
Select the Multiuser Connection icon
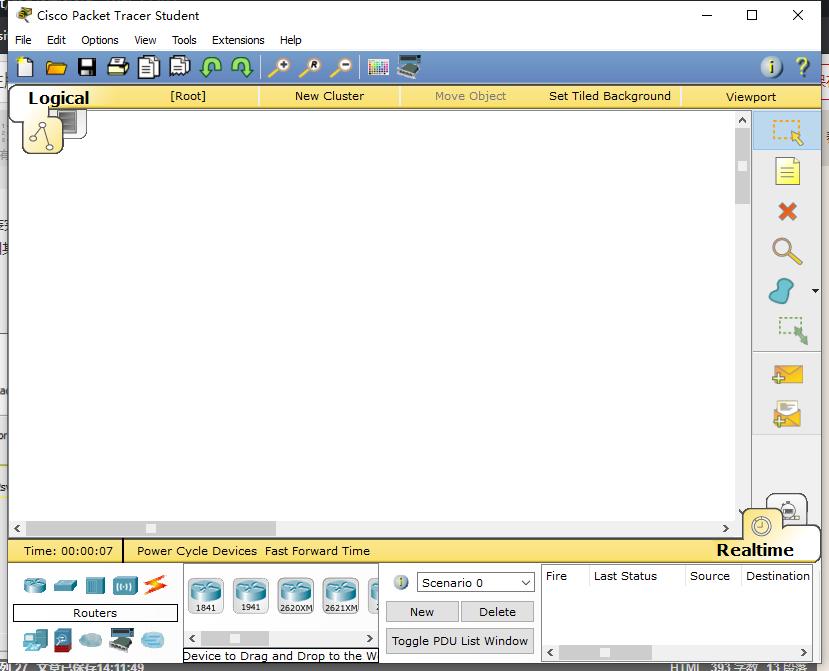pos(153,640)
